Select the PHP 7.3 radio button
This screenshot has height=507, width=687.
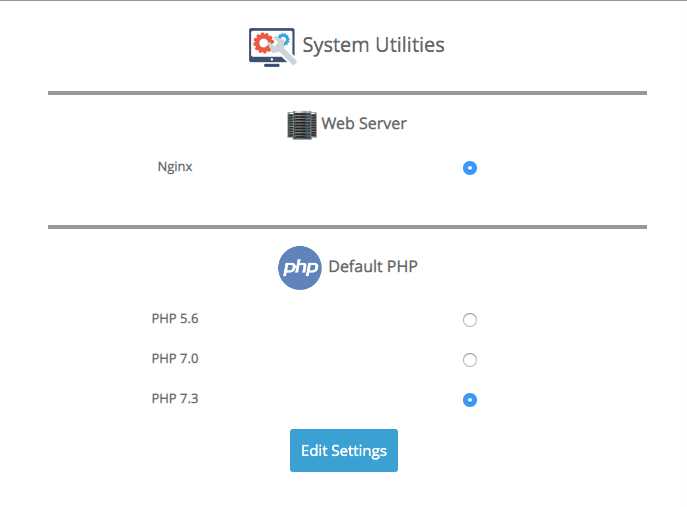[470, 400]
